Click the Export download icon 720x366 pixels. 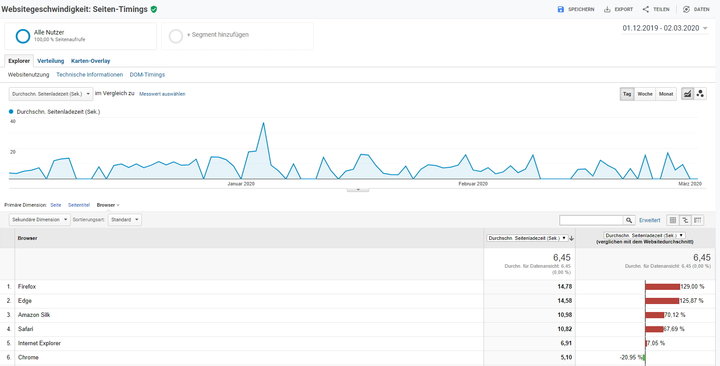pyautogui.click(x=607, y=9)
